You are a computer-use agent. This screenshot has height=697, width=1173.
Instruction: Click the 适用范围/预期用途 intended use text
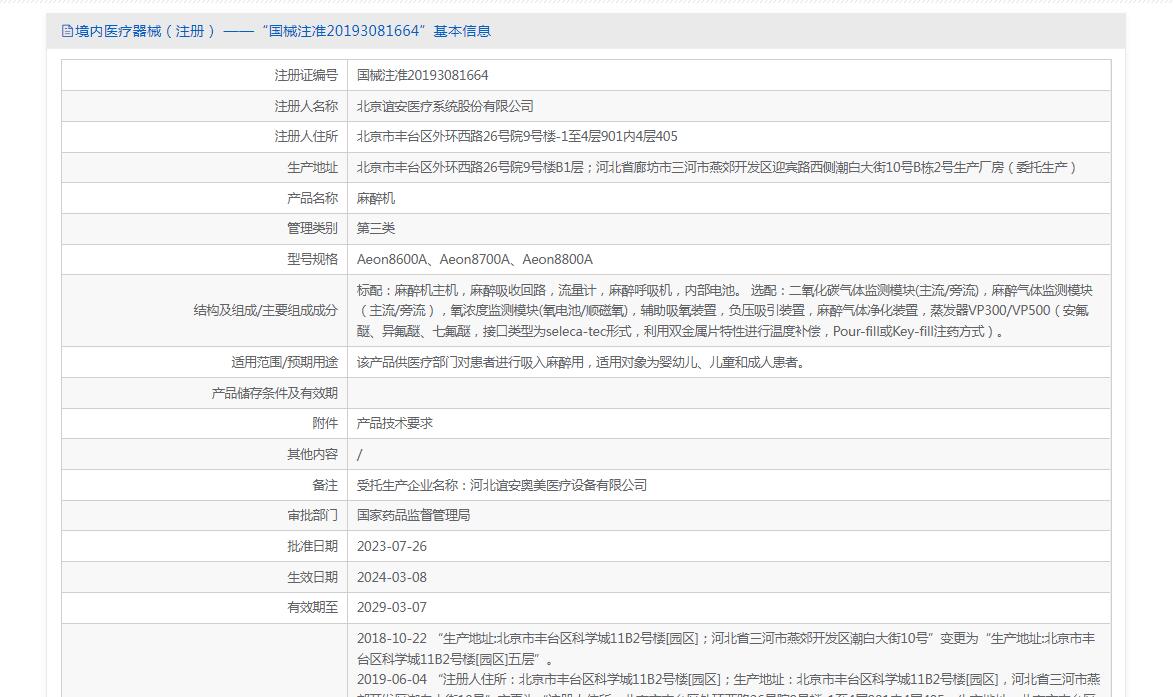point(581,362)
